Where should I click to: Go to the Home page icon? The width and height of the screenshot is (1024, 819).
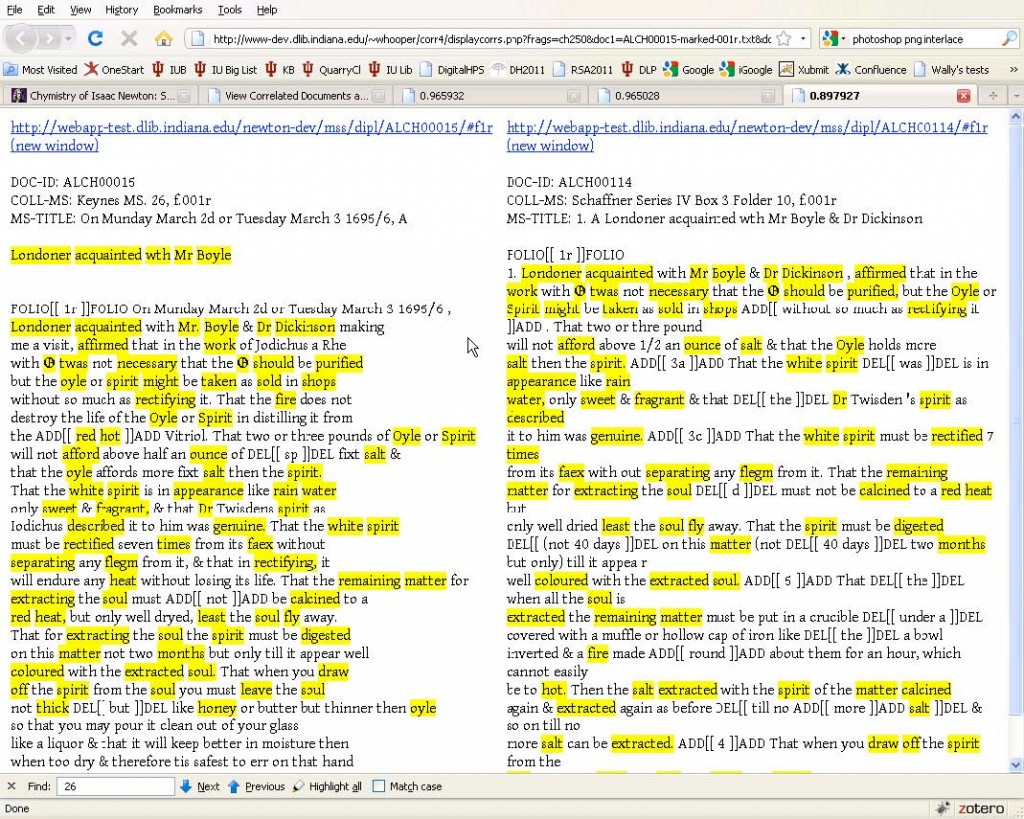[163, 39]
